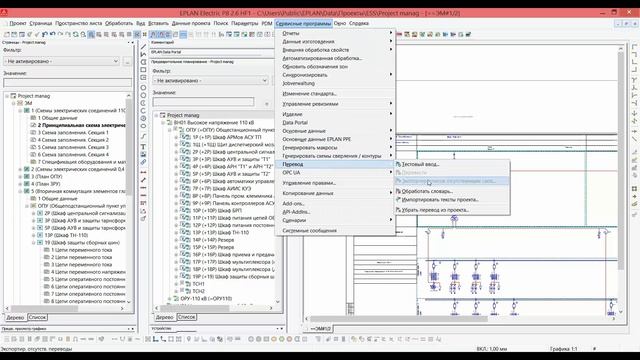Viewport: 640px width, 360px height.
Task: Click the EPLAN application icon in the title bar
Action: [x=4, y=13]
